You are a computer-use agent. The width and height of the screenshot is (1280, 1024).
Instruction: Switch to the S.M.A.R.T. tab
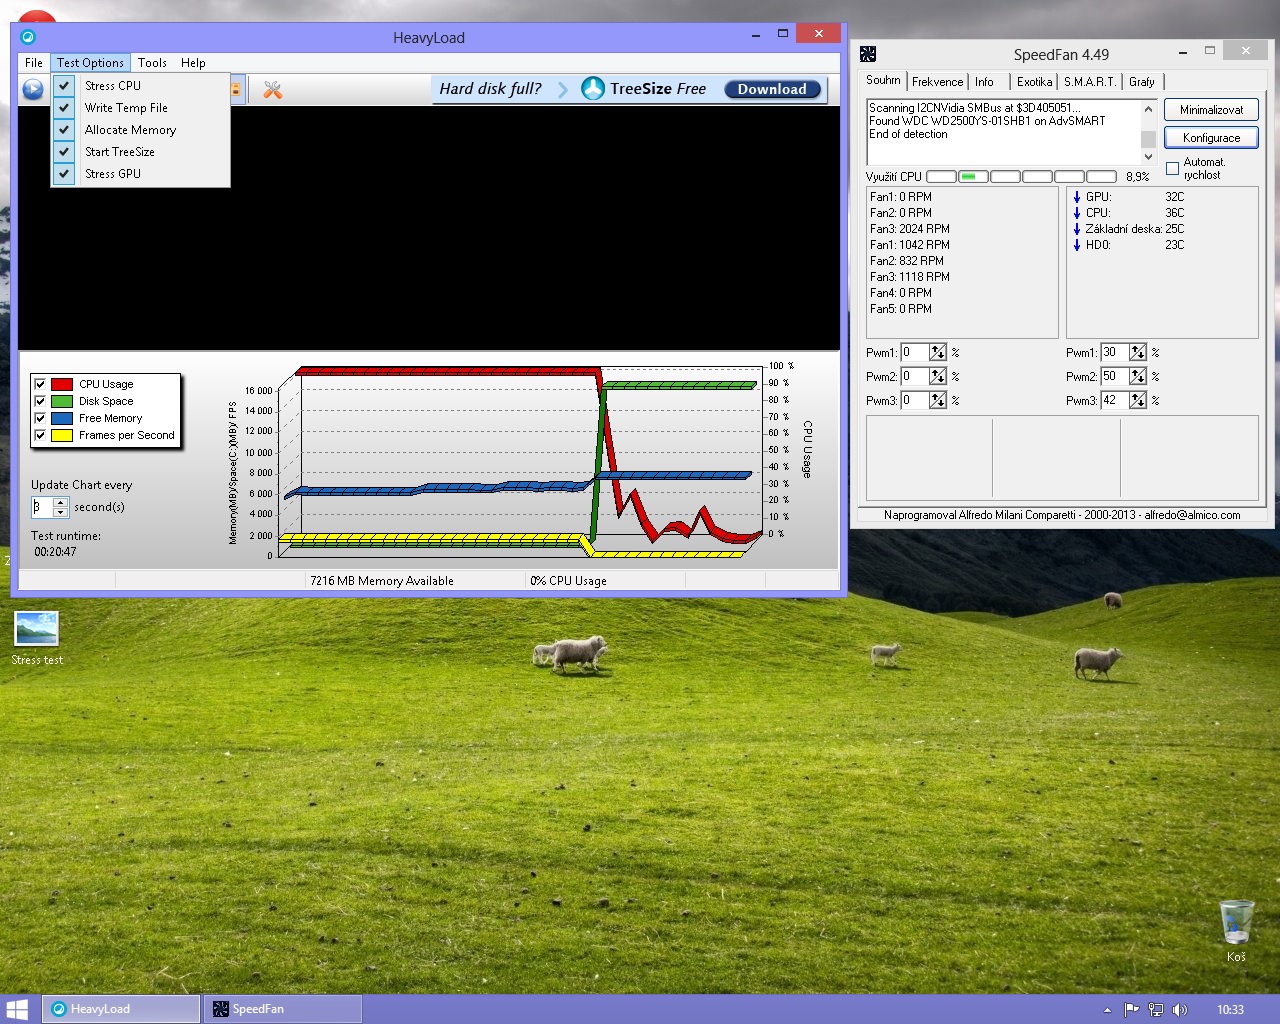pos(1089,82)
